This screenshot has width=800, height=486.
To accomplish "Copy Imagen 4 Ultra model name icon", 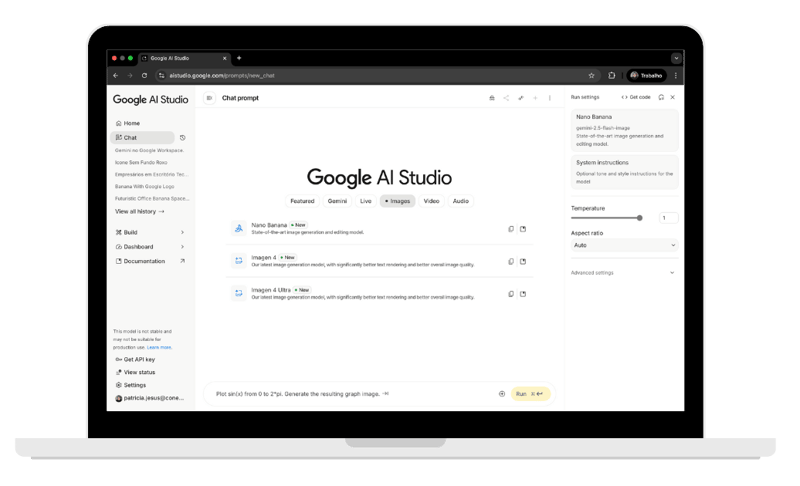I will point(511,294).
